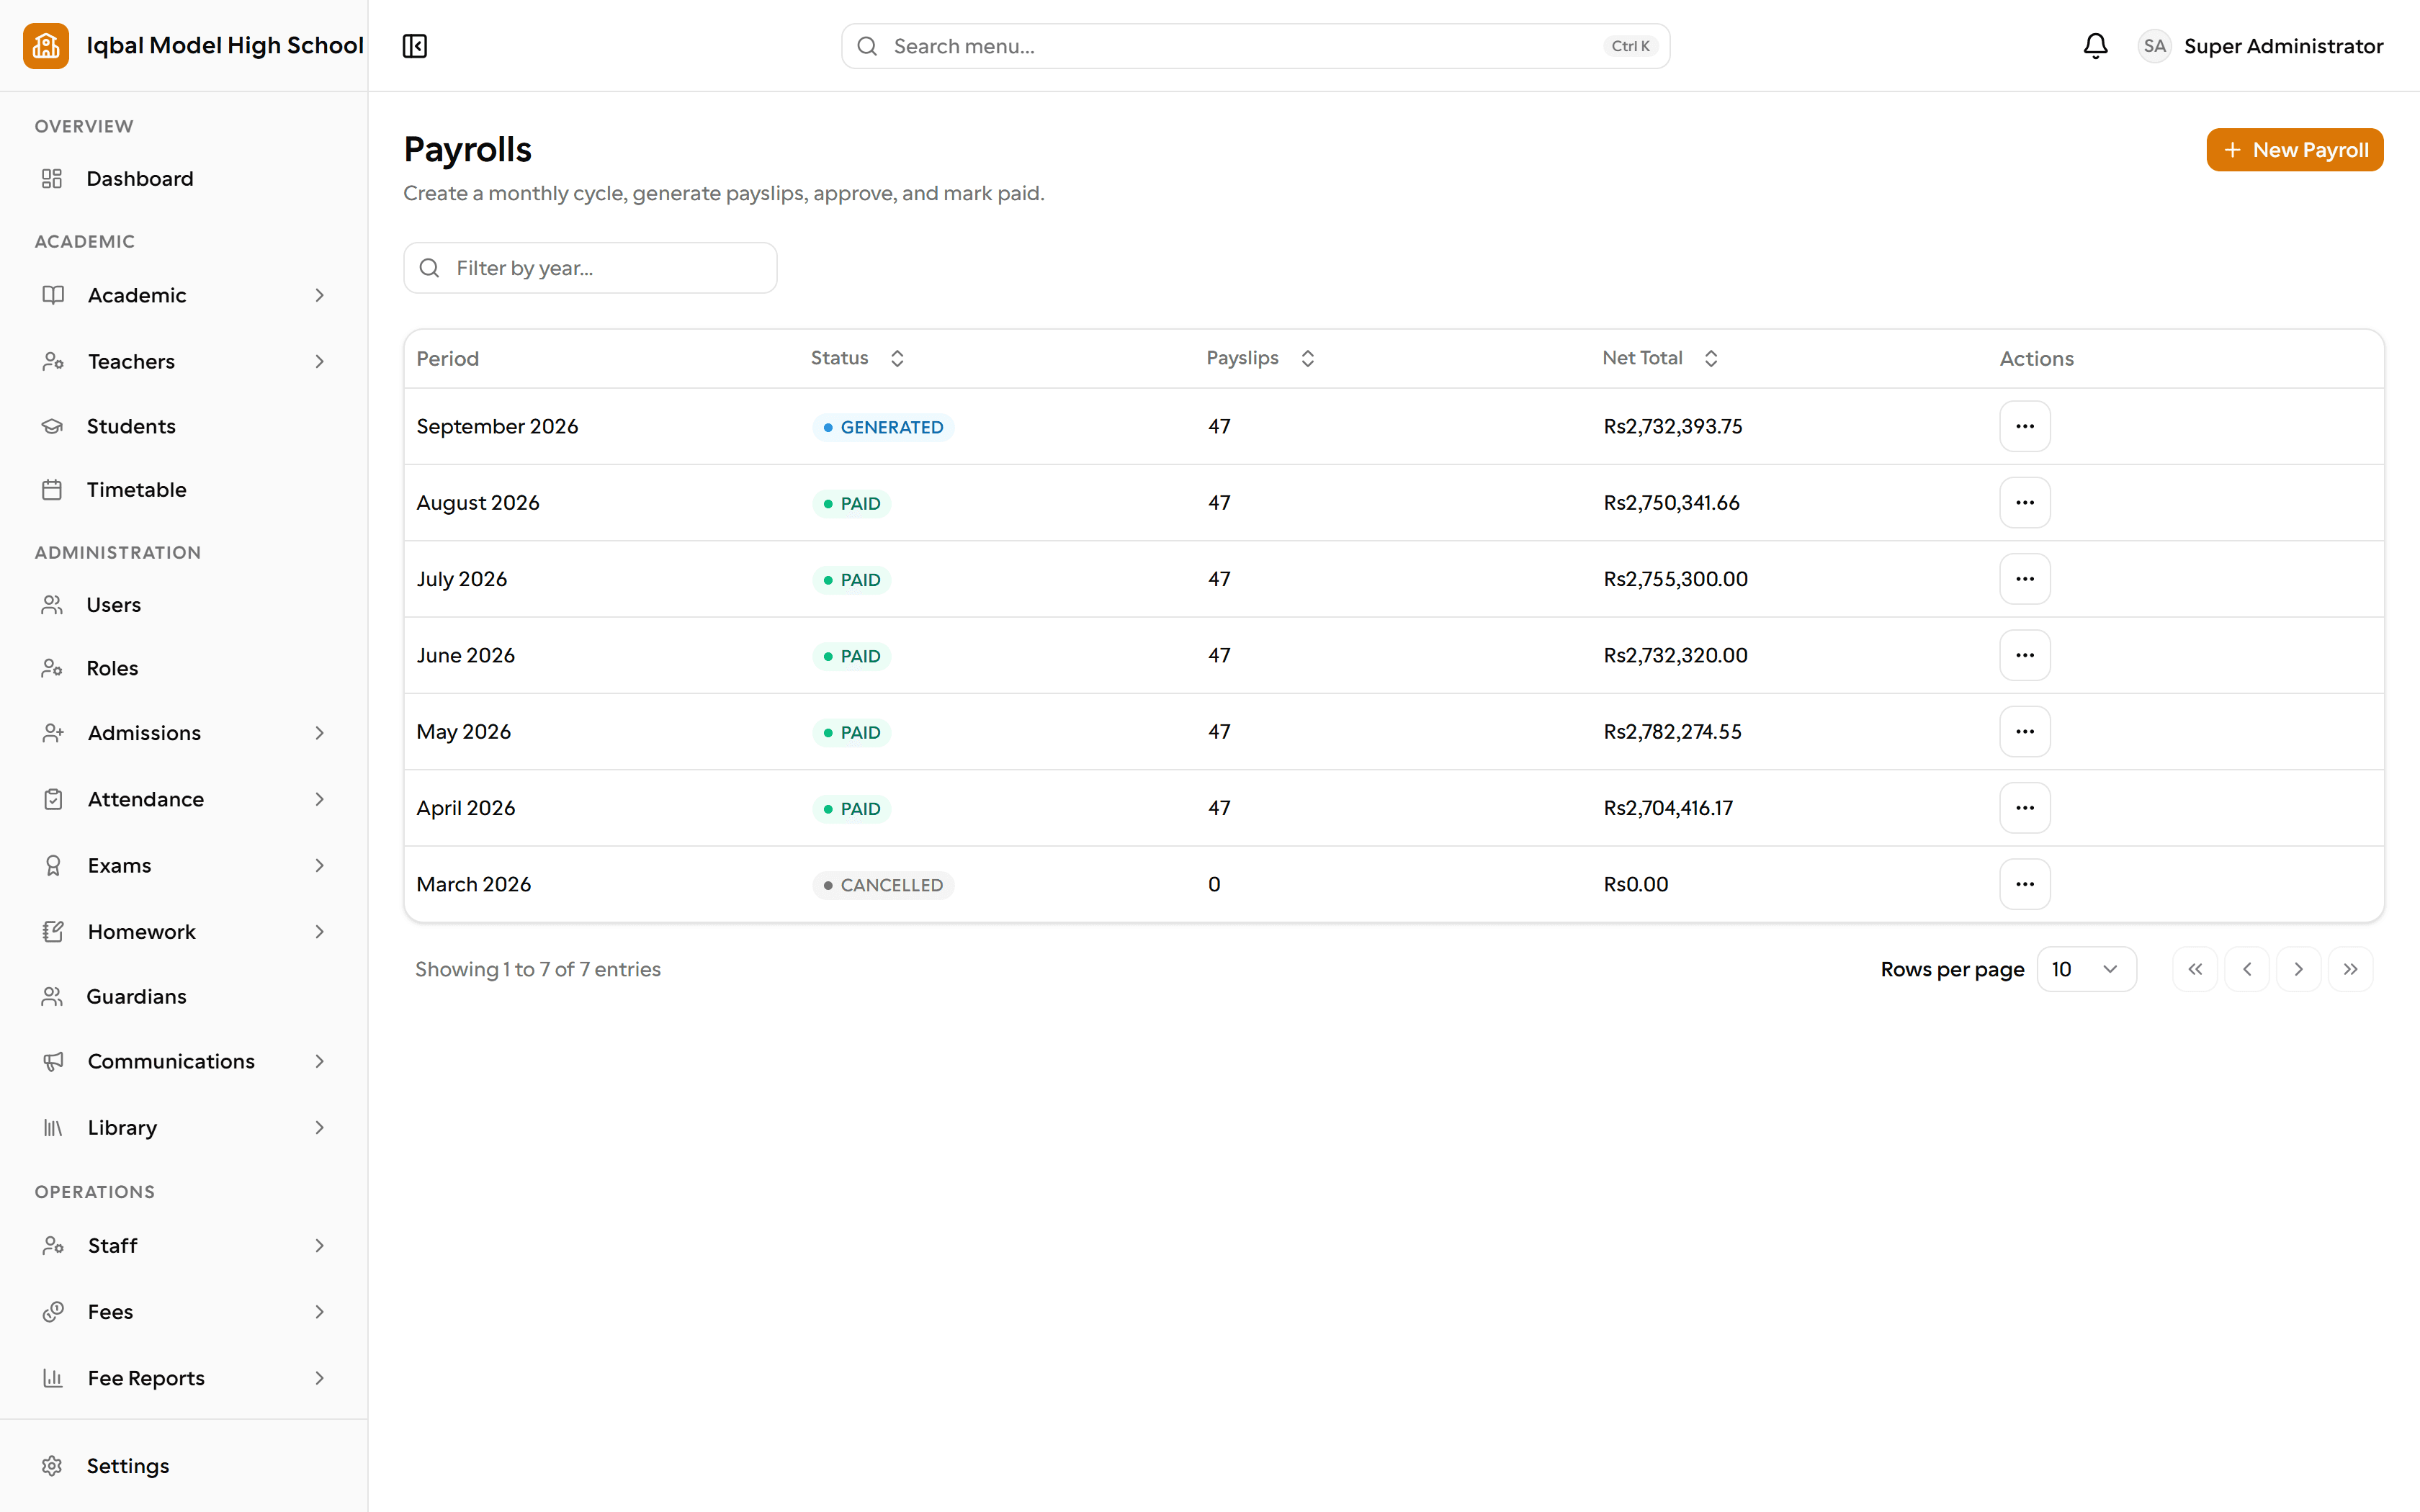Go to the first page

[2195, 969]
